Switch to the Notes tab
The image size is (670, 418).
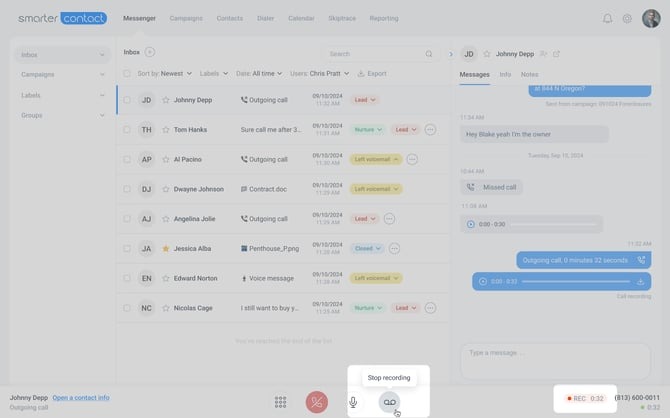(x=529, y=74)
